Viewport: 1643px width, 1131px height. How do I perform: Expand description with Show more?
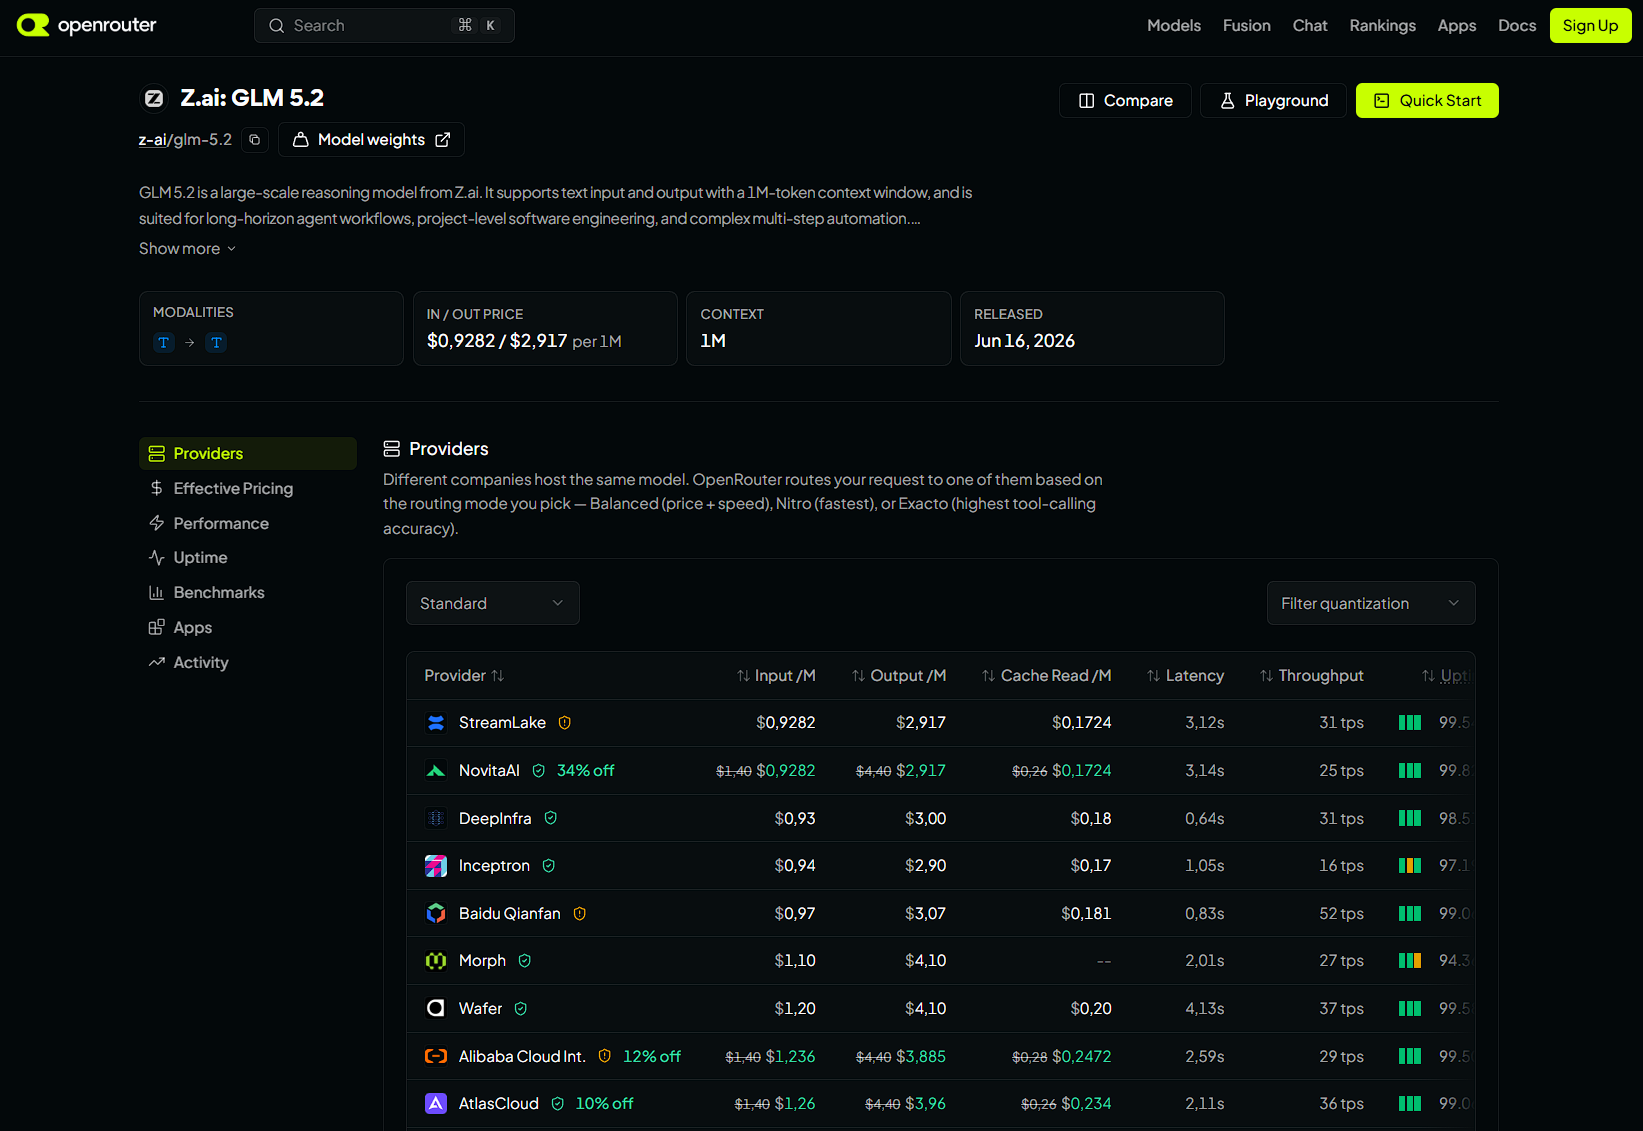tap(188, 249)
